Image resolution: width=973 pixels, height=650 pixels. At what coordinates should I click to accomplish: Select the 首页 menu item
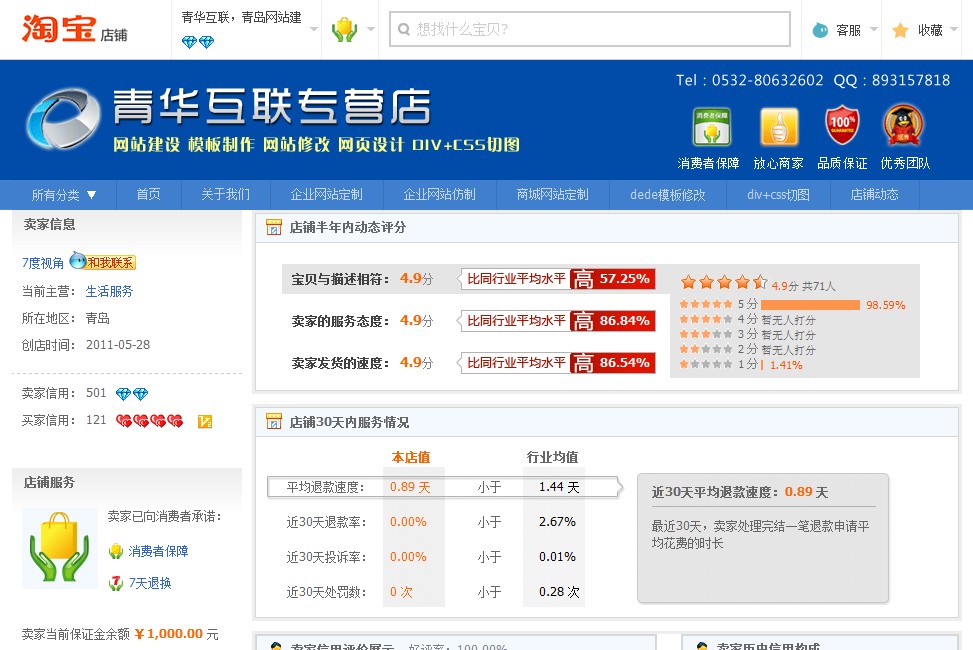148,195
